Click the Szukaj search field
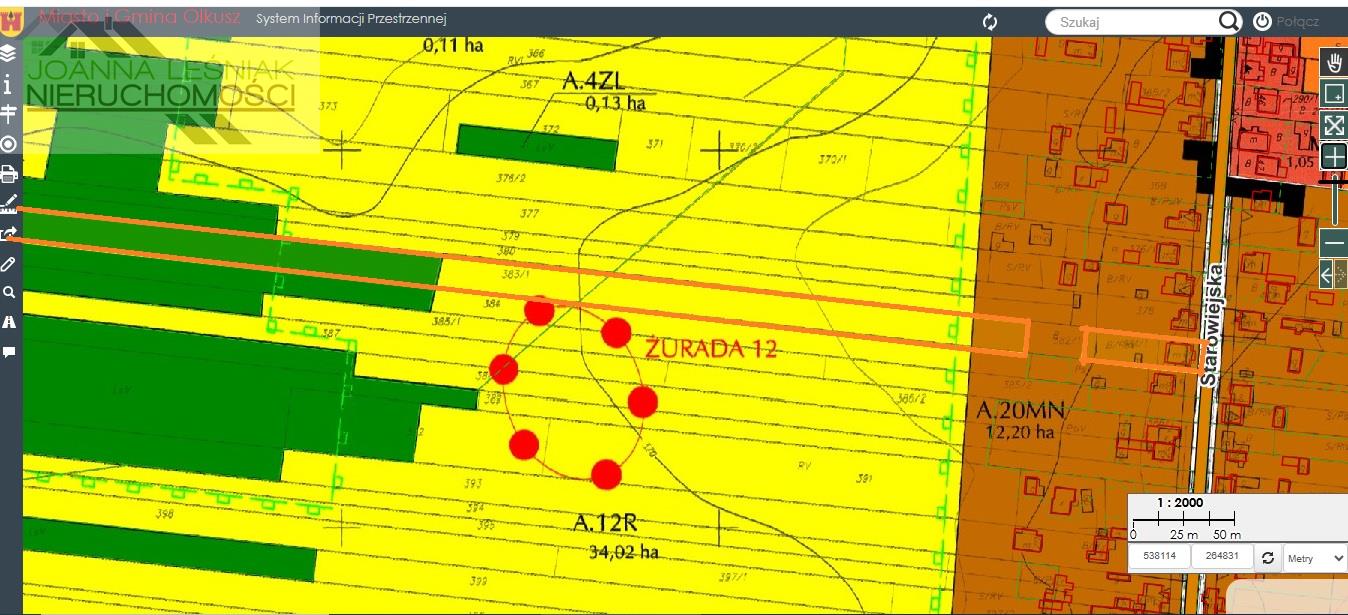Viewport: 1348px width, 615px height. [1130, 21]
